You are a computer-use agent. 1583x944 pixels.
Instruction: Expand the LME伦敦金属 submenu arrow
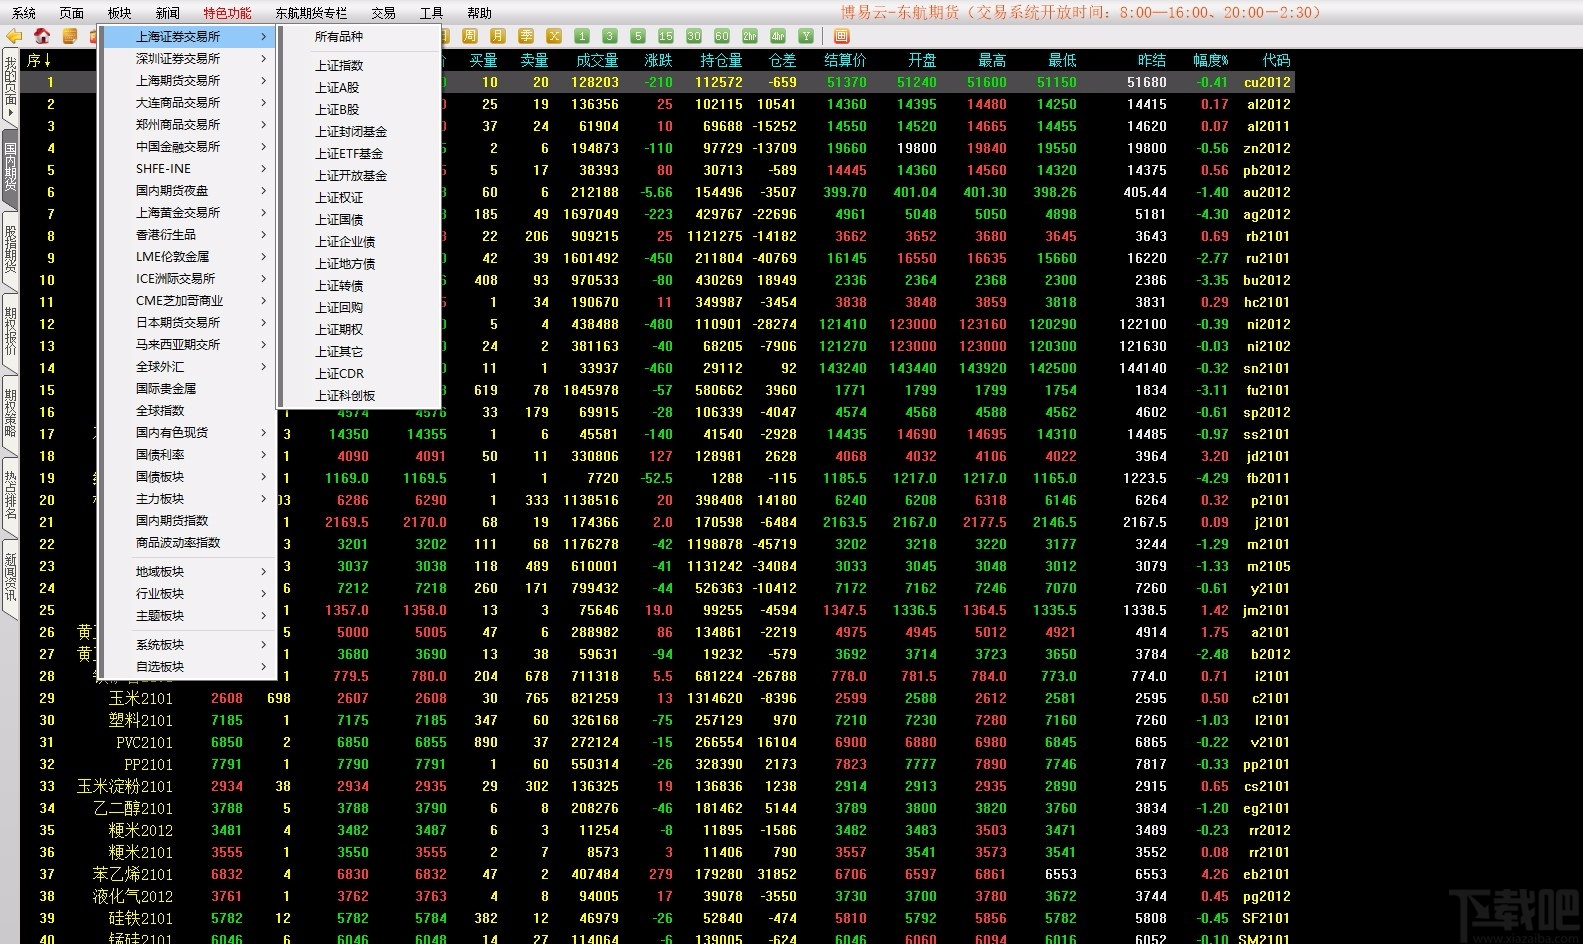[264, 256]
